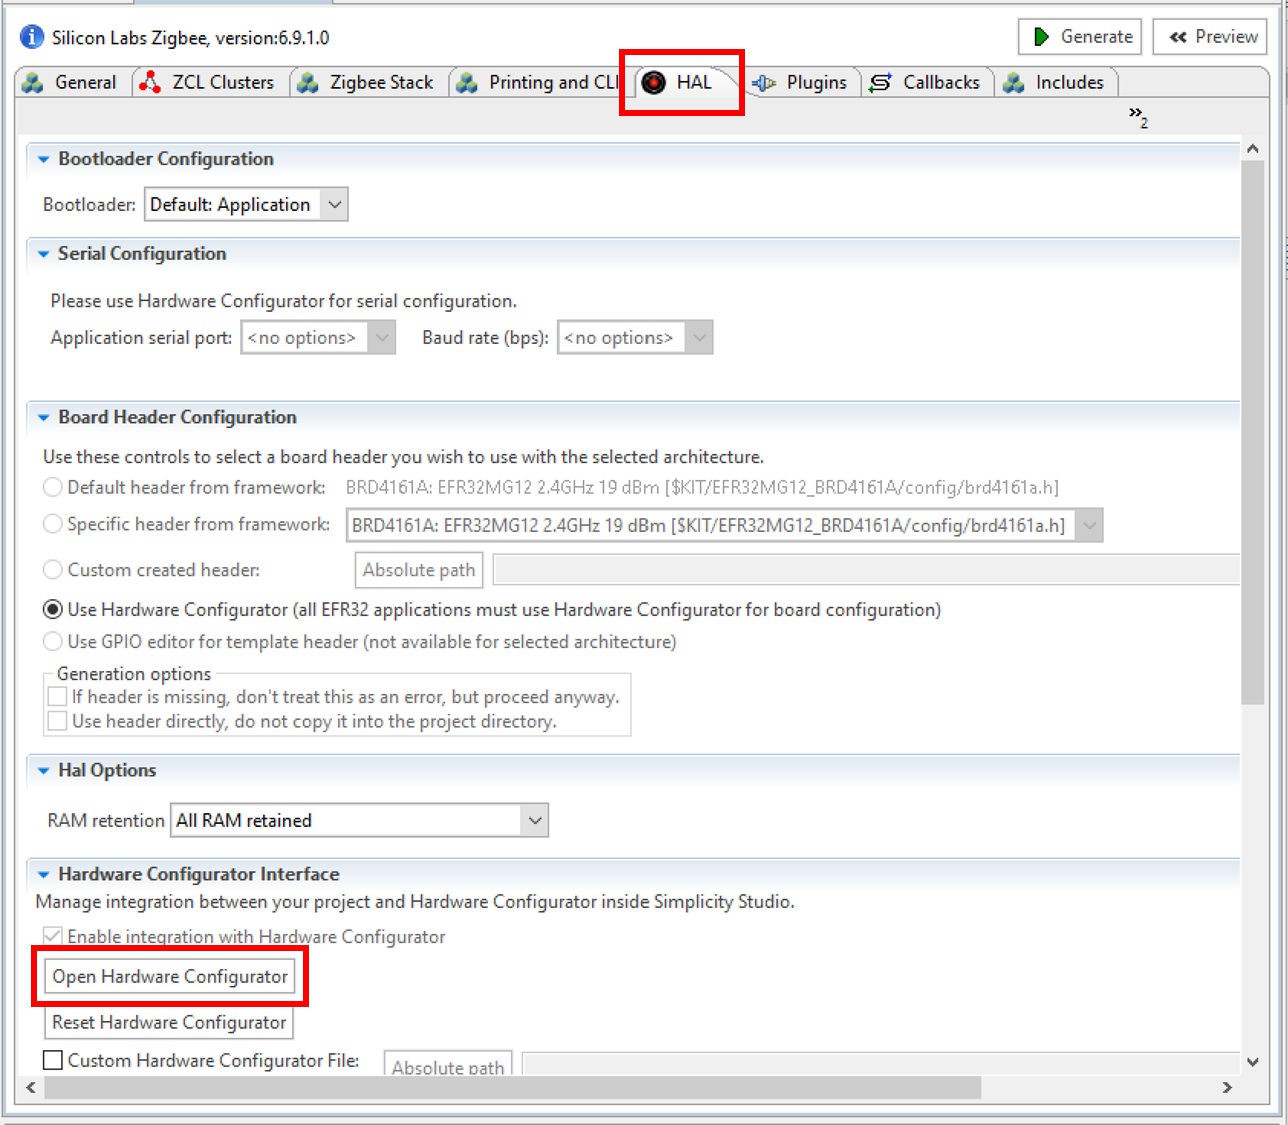Select Use GPIO editor for template header radio

(53, 642)
